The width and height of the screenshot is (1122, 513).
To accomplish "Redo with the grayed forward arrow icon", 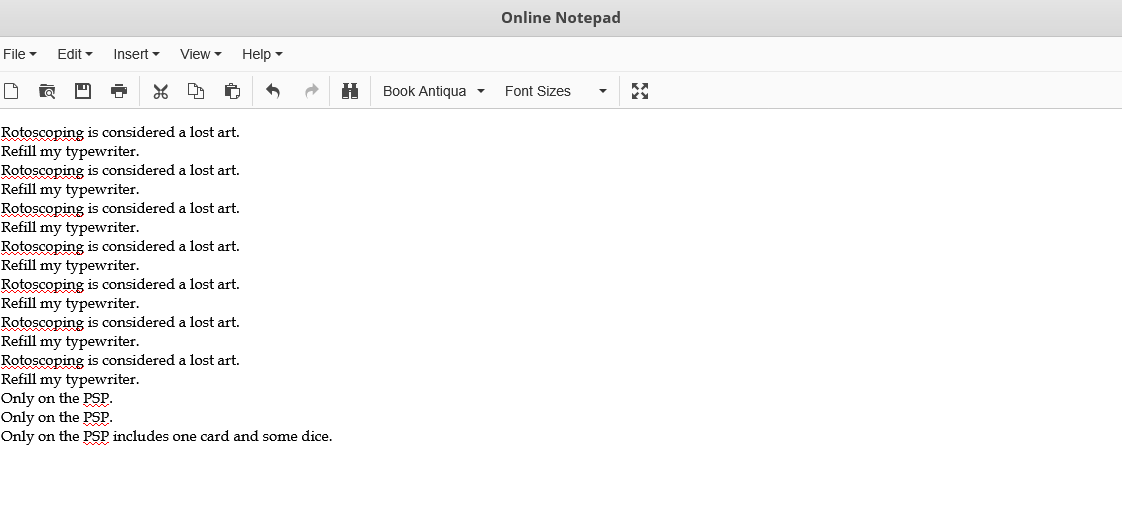I will point(311,91).
